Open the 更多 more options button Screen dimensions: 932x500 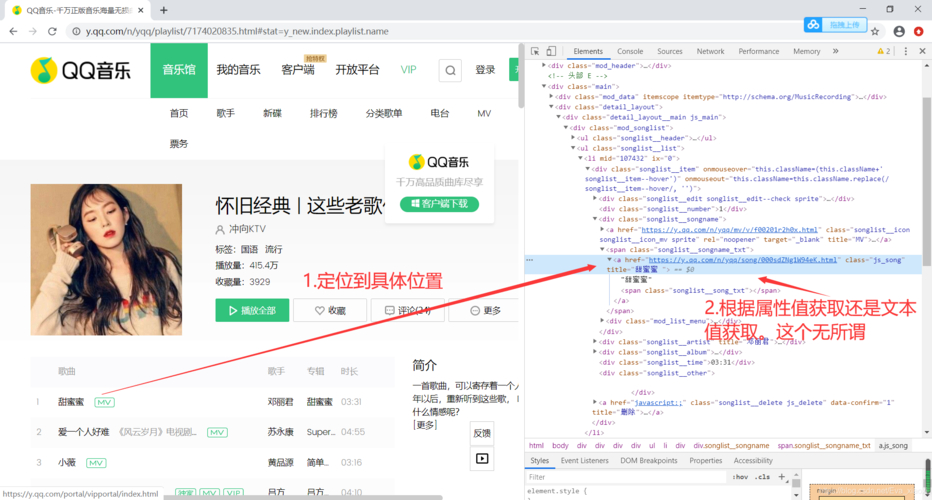(x=484, y=310)
